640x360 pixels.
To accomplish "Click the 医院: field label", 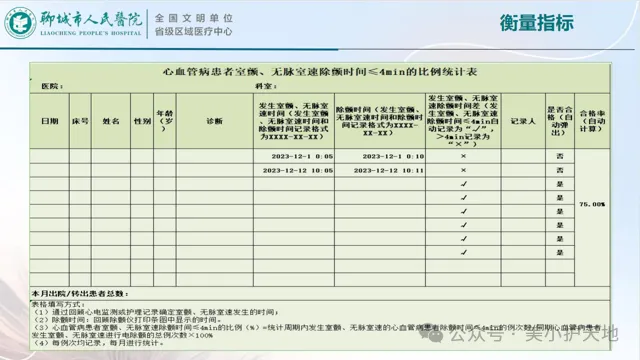I will pyautogui.click(x=52, y=87).
